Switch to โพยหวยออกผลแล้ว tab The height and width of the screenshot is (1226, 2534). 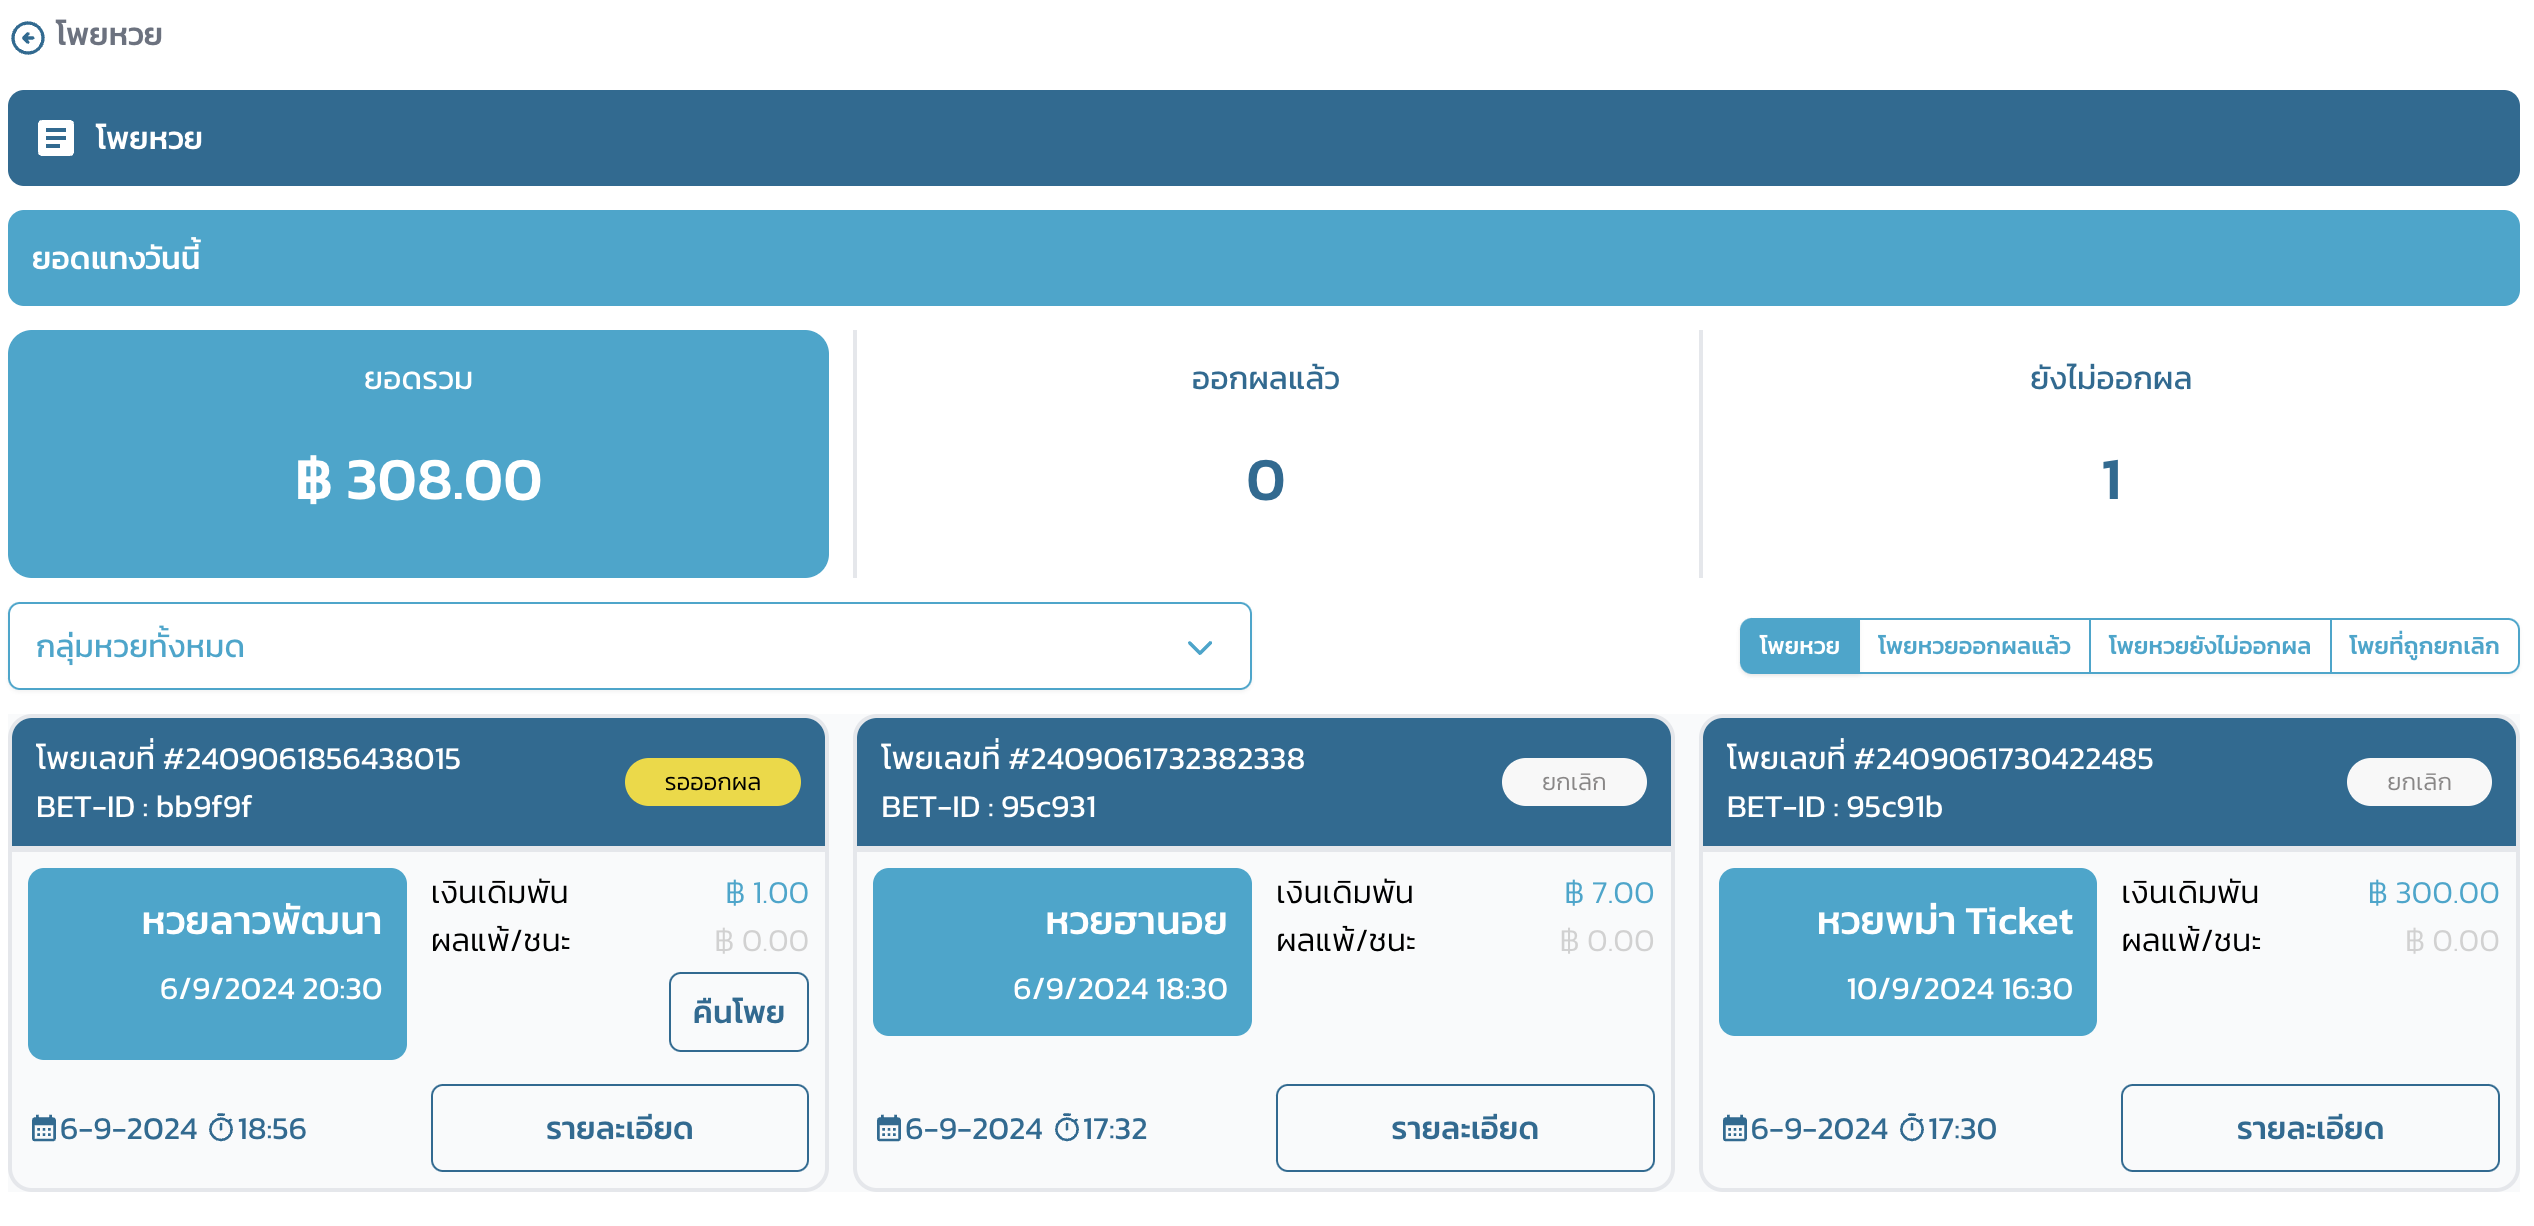tap(1973, 646)
